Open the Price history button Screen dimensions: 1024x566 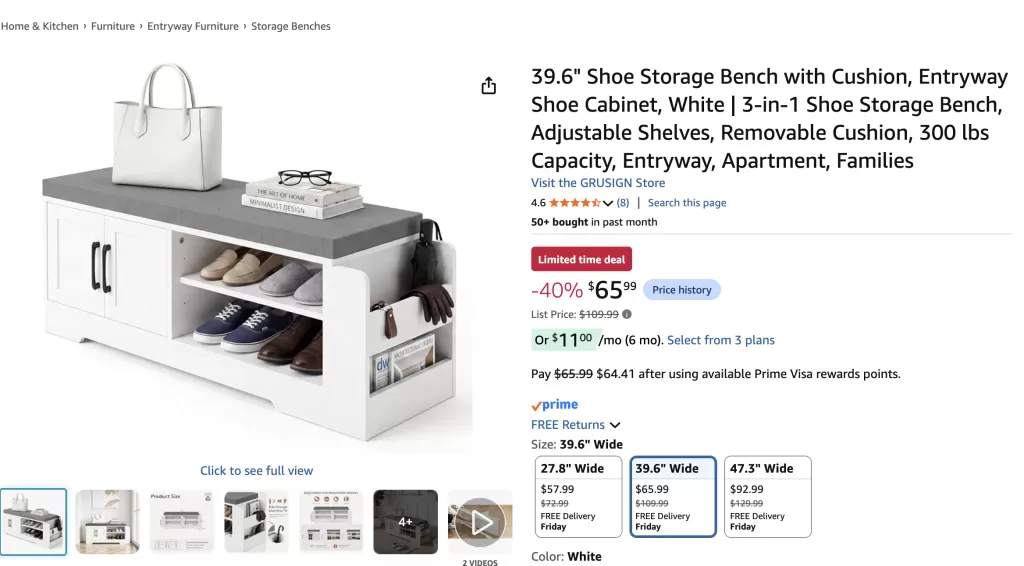pos(682,290)
